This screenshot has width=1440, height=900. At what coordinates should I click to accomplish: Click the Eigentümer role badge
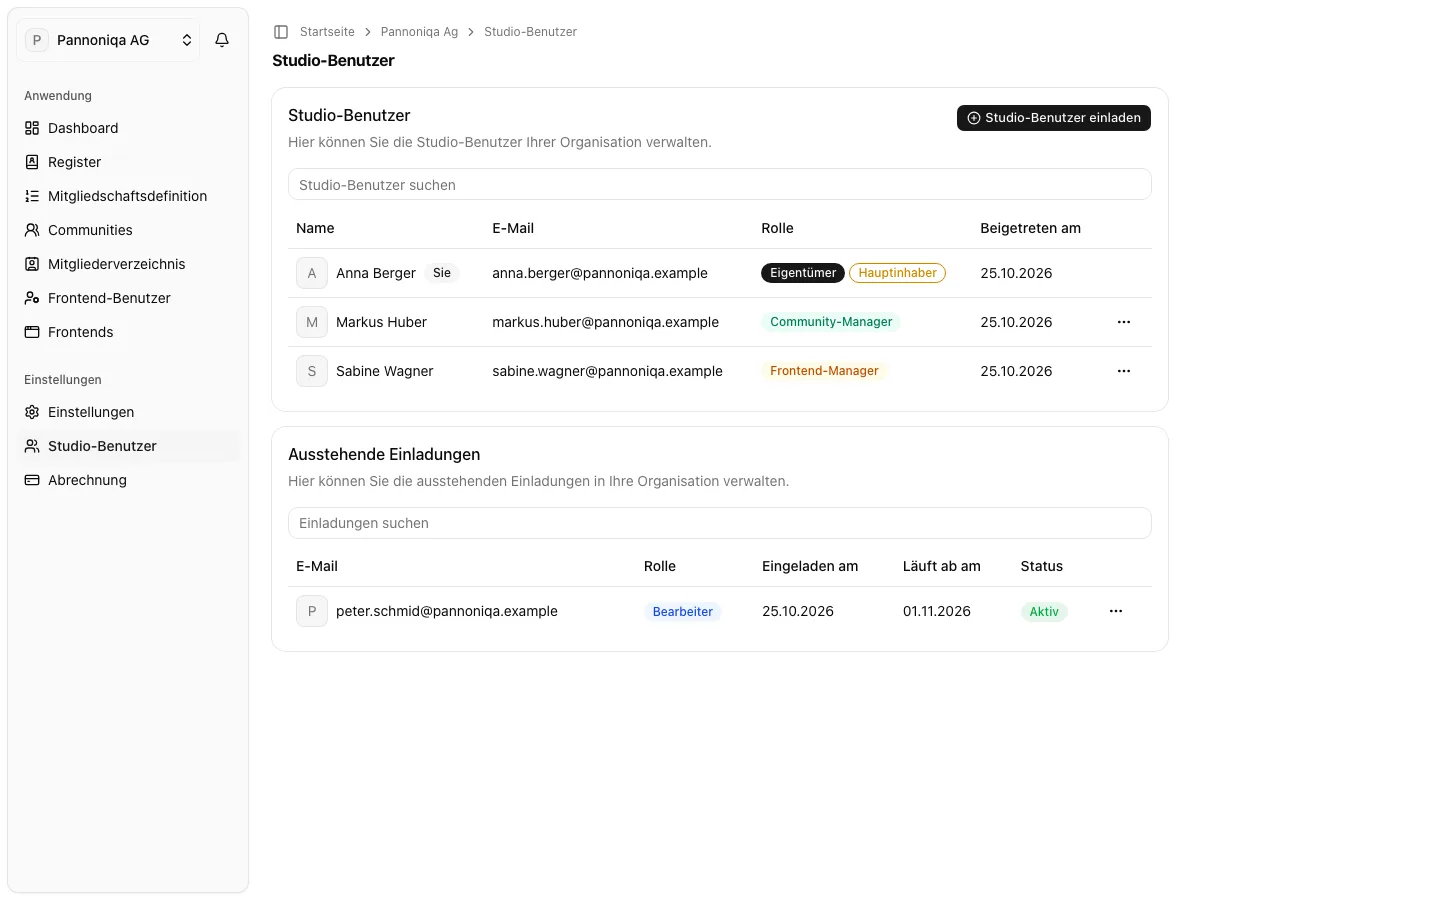tap(803, 273)
